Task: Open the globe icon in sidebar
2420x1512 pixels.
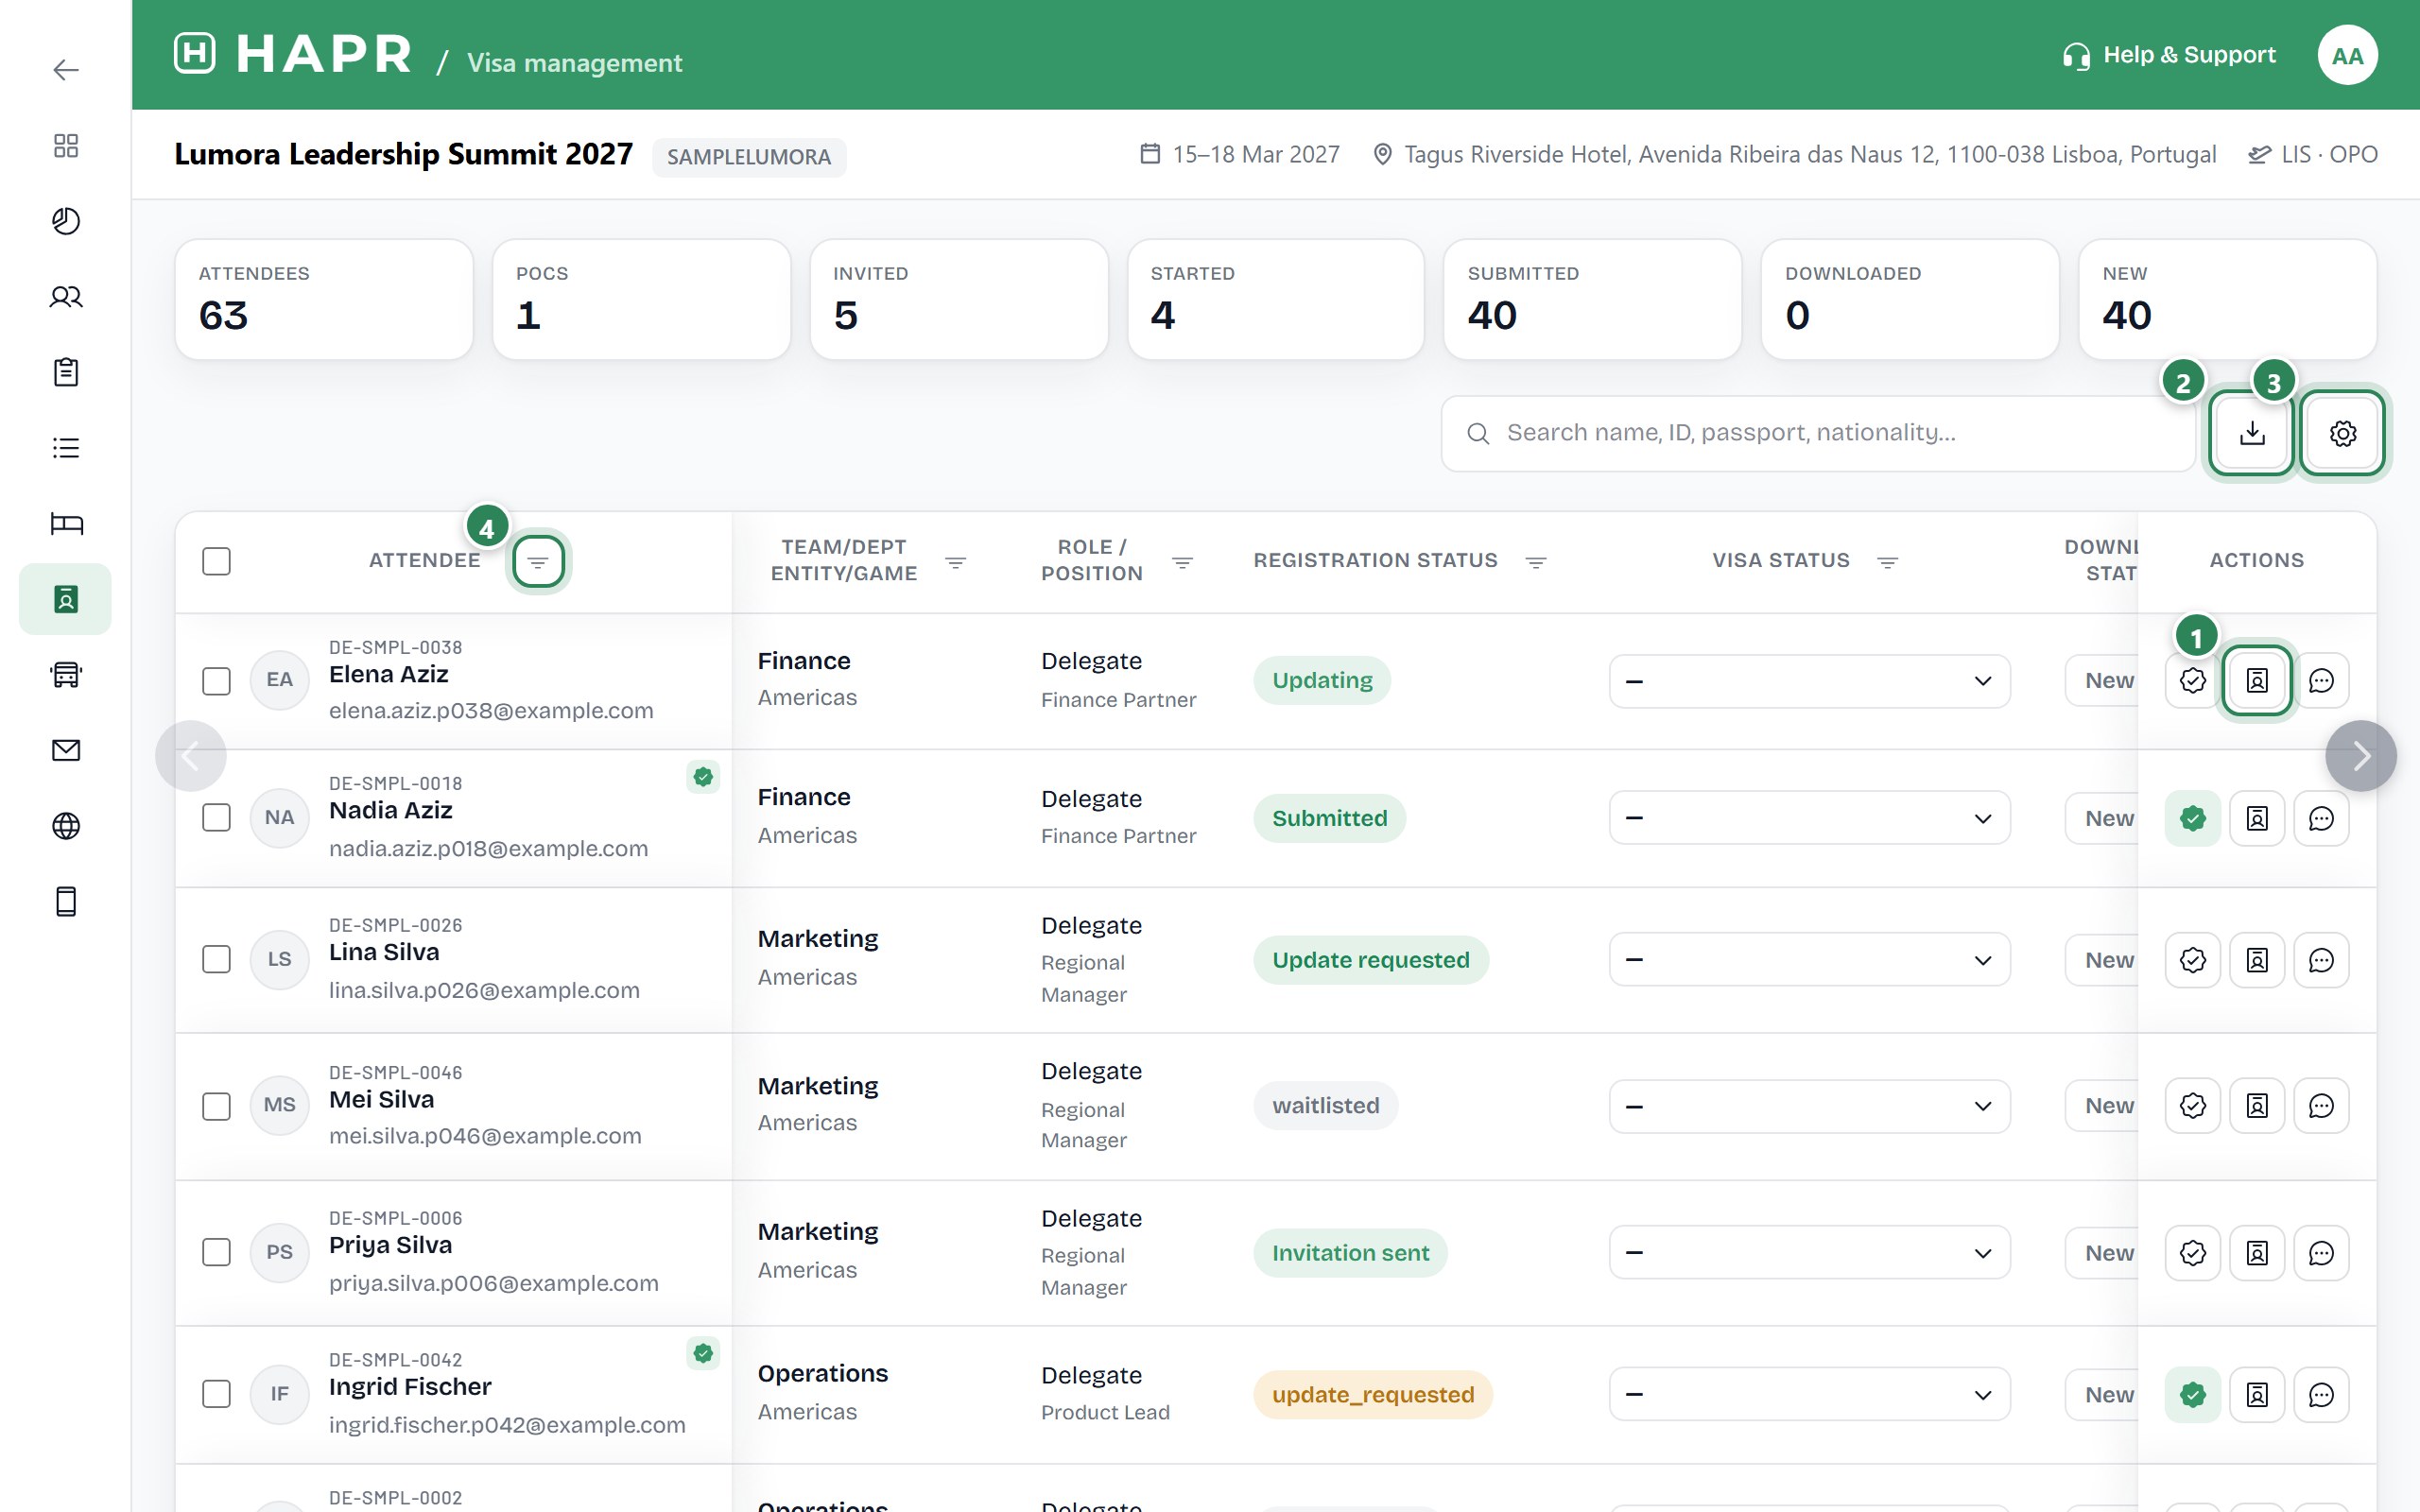Action: 66,826
